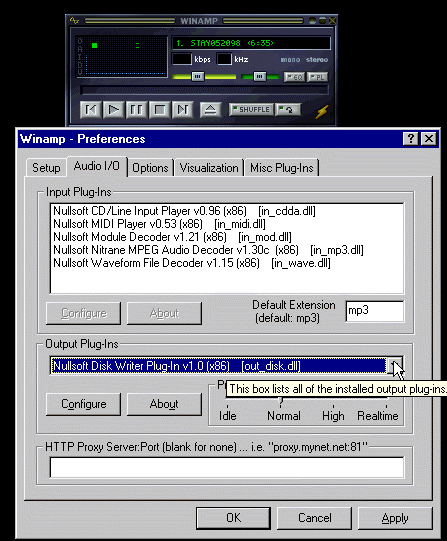Open the Winamp main menu icon in the title bar
Screen dimensions: 447x541
tap(74, 21)
